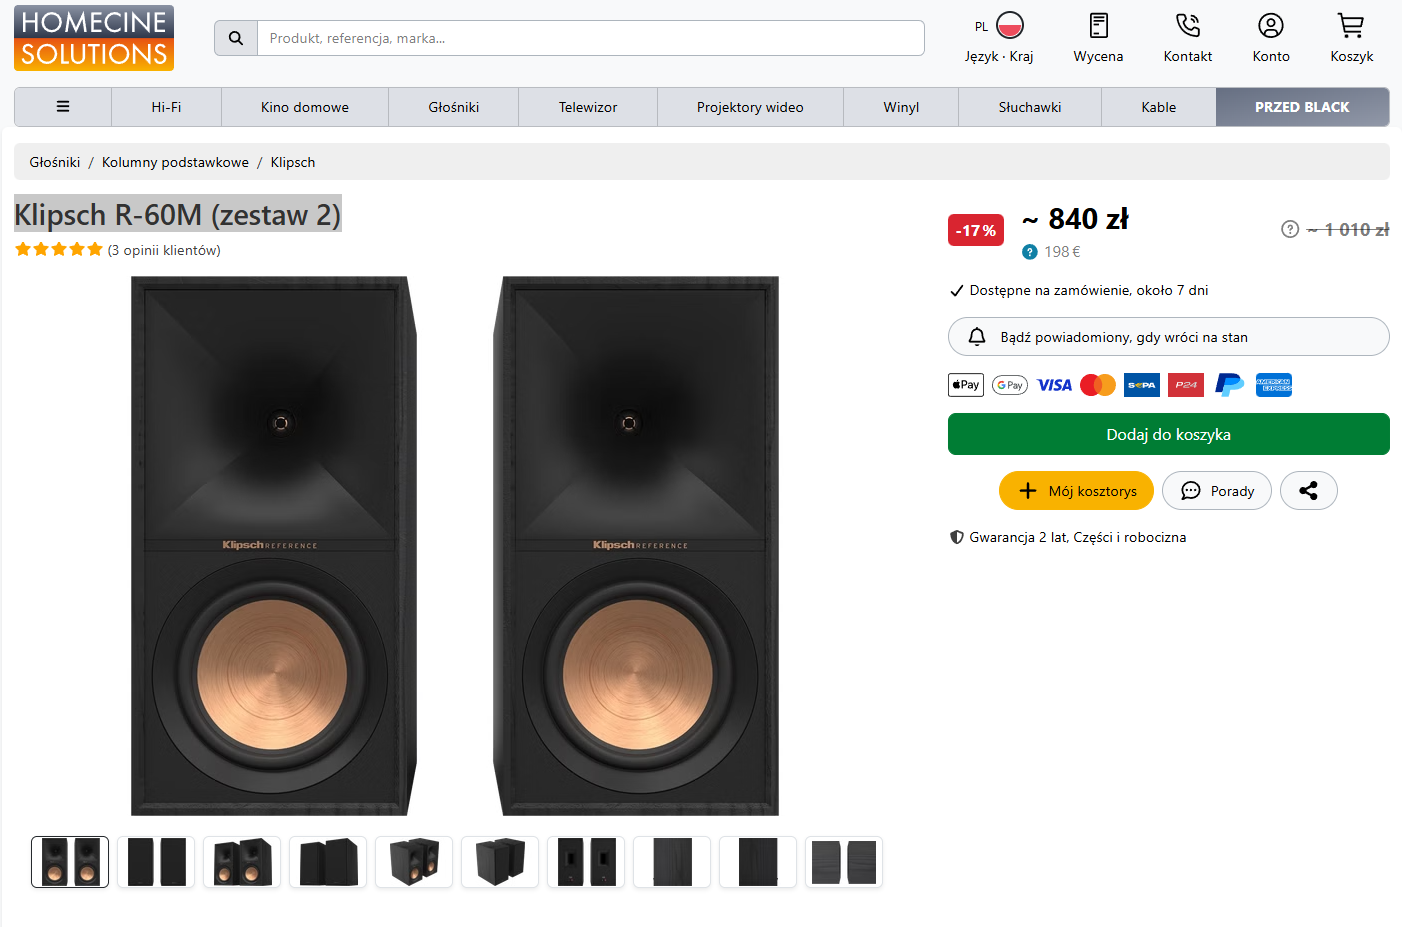This screenshot has height=927, width=1402.
Task: Click the share icon button
Action: tap(1308, 491)
